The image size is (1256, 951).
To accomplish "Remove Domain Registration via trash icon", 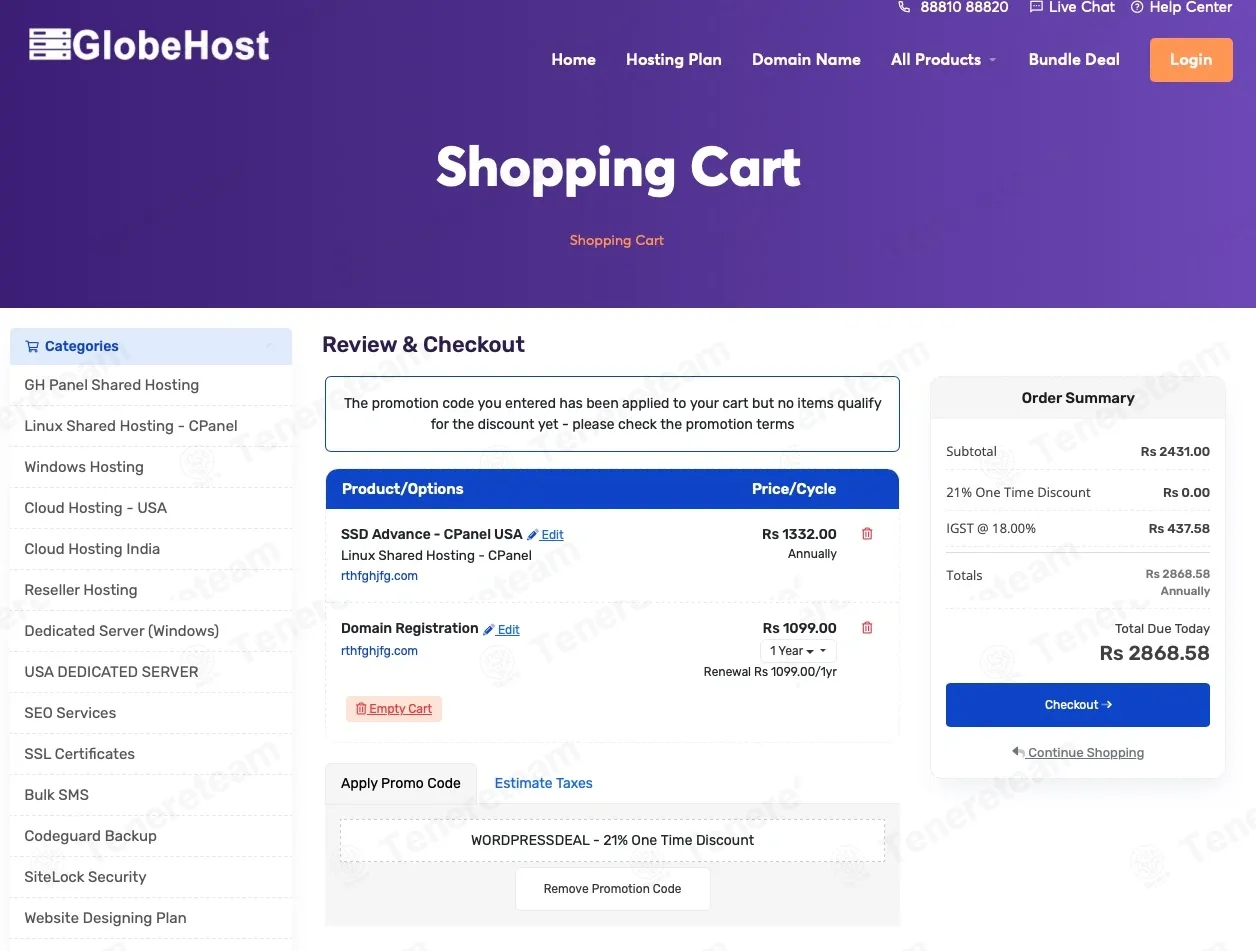I will tap(867, 628).
